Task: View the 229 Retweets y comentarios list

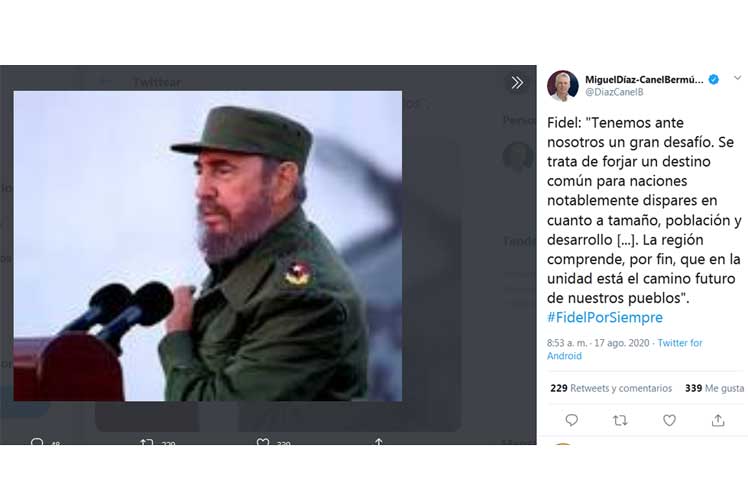Action: point(611,388)
